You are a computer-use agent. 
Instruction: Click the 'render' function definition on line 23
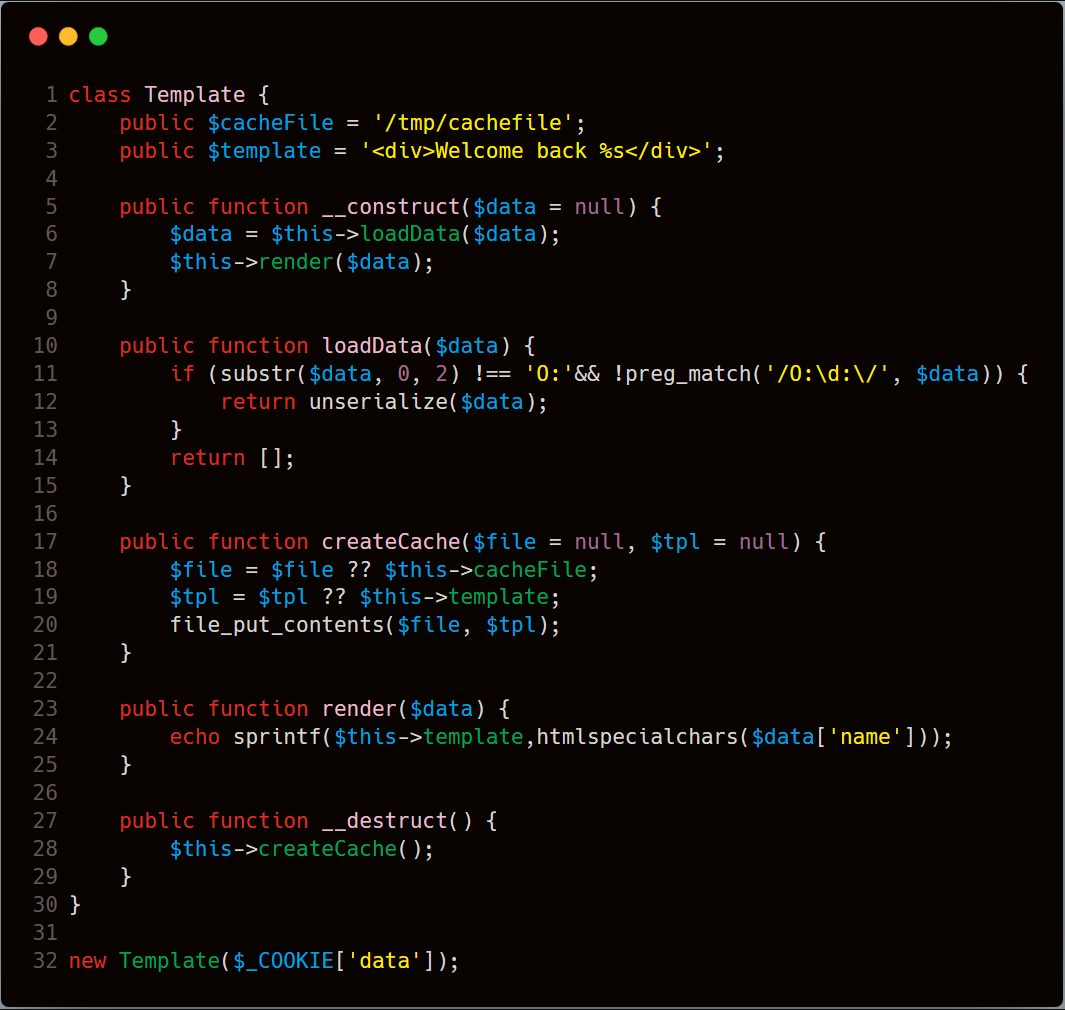point(359,708)
